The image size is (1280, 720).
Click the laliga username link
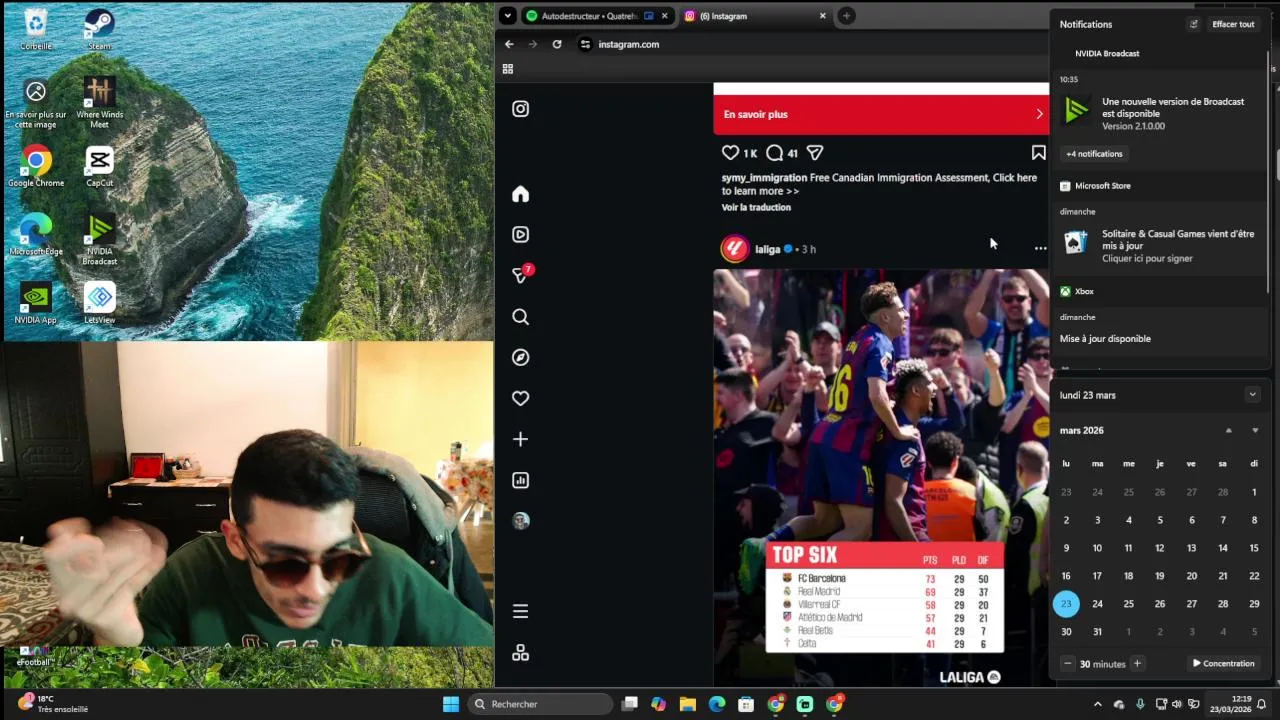point(767,249)
